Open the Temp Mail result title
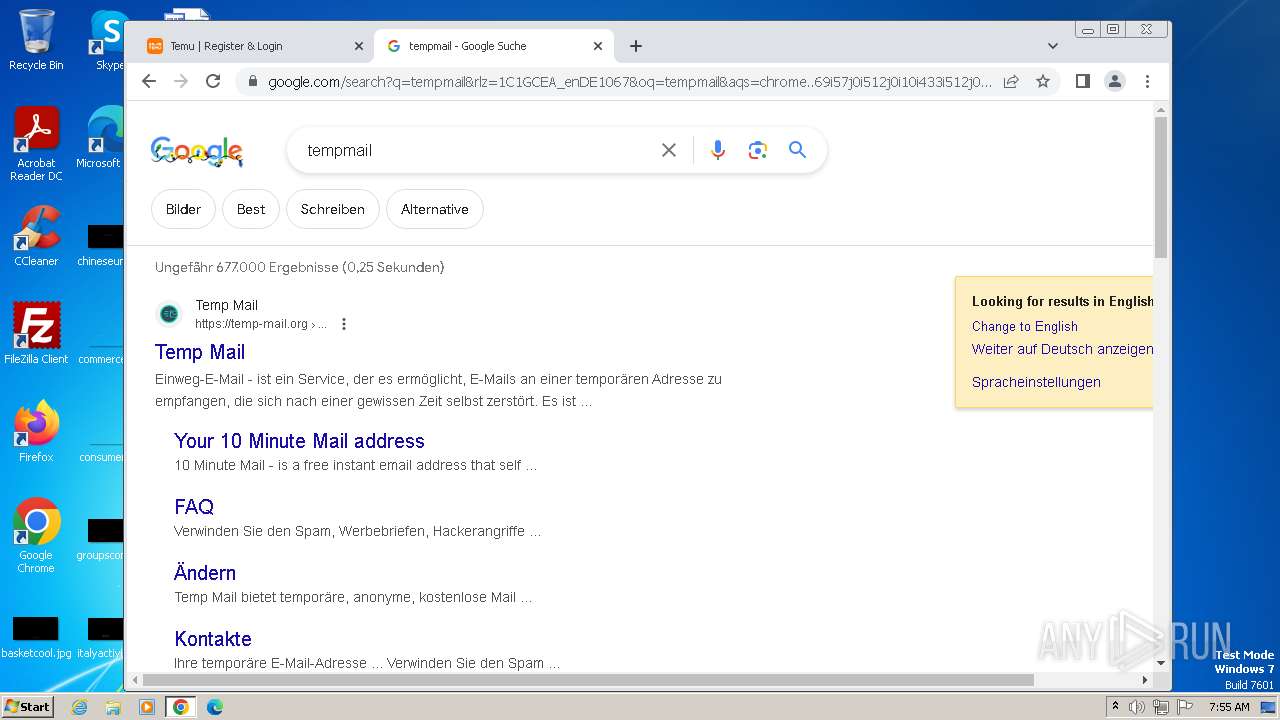1280x720 pixels. [x=200, y=352]
